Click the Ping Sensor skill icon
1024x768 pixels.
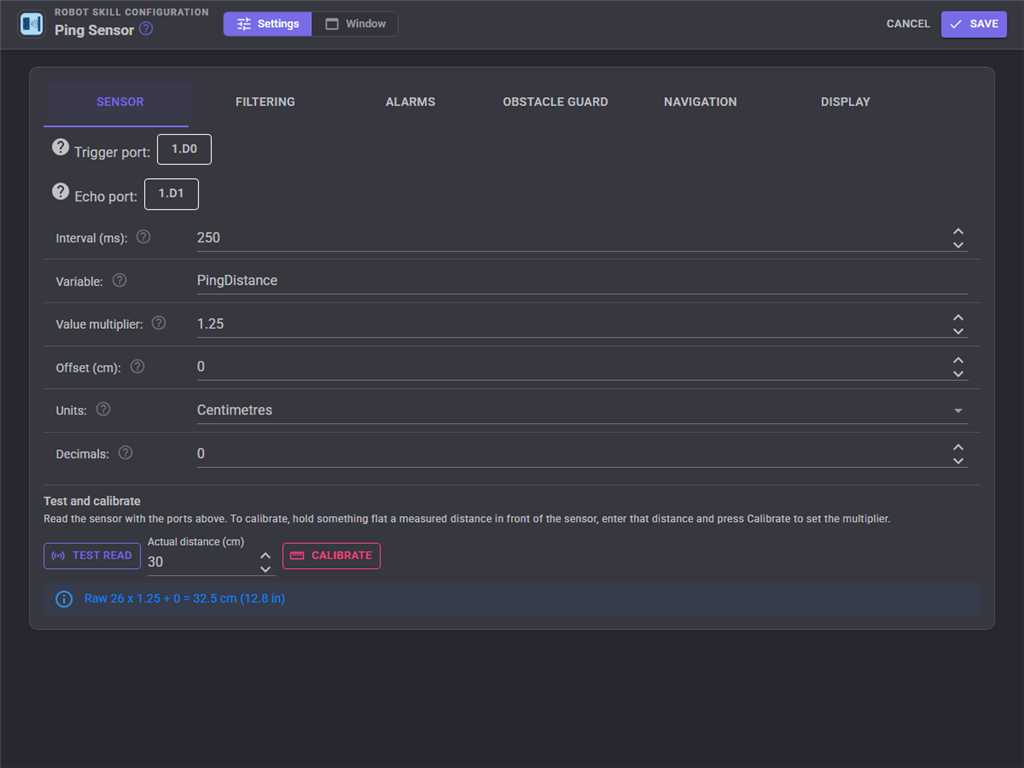(31, 24)
